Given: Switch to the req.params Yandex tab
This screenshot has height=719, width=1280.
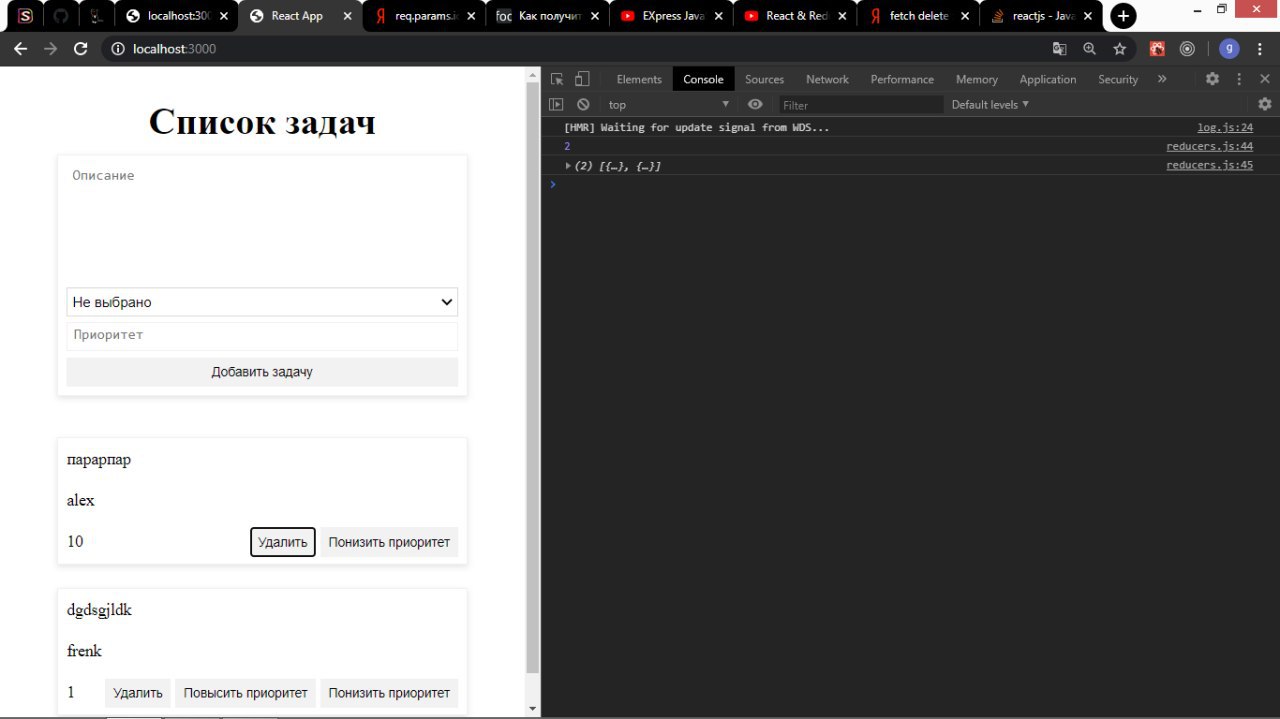Looking at the screenshot, I should pyautogui.click(x=423, y=16).
